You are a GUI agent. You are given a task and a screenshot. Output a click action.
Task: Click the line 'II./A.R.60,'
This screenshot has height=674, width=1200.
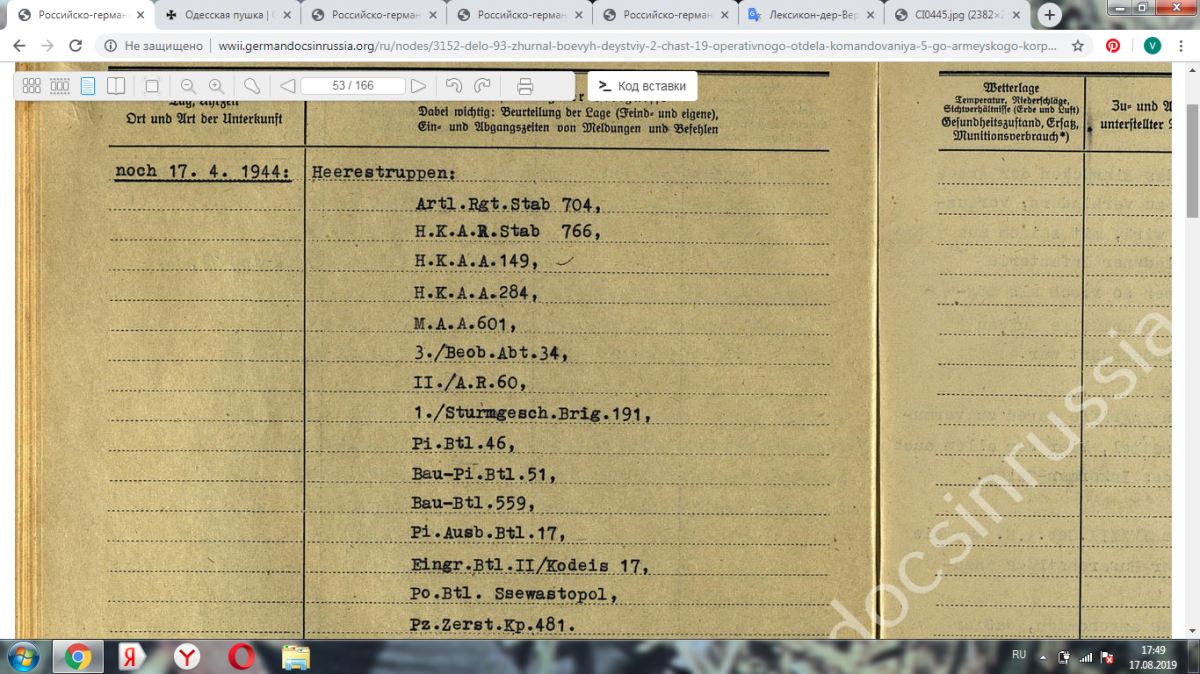point(470,384)
